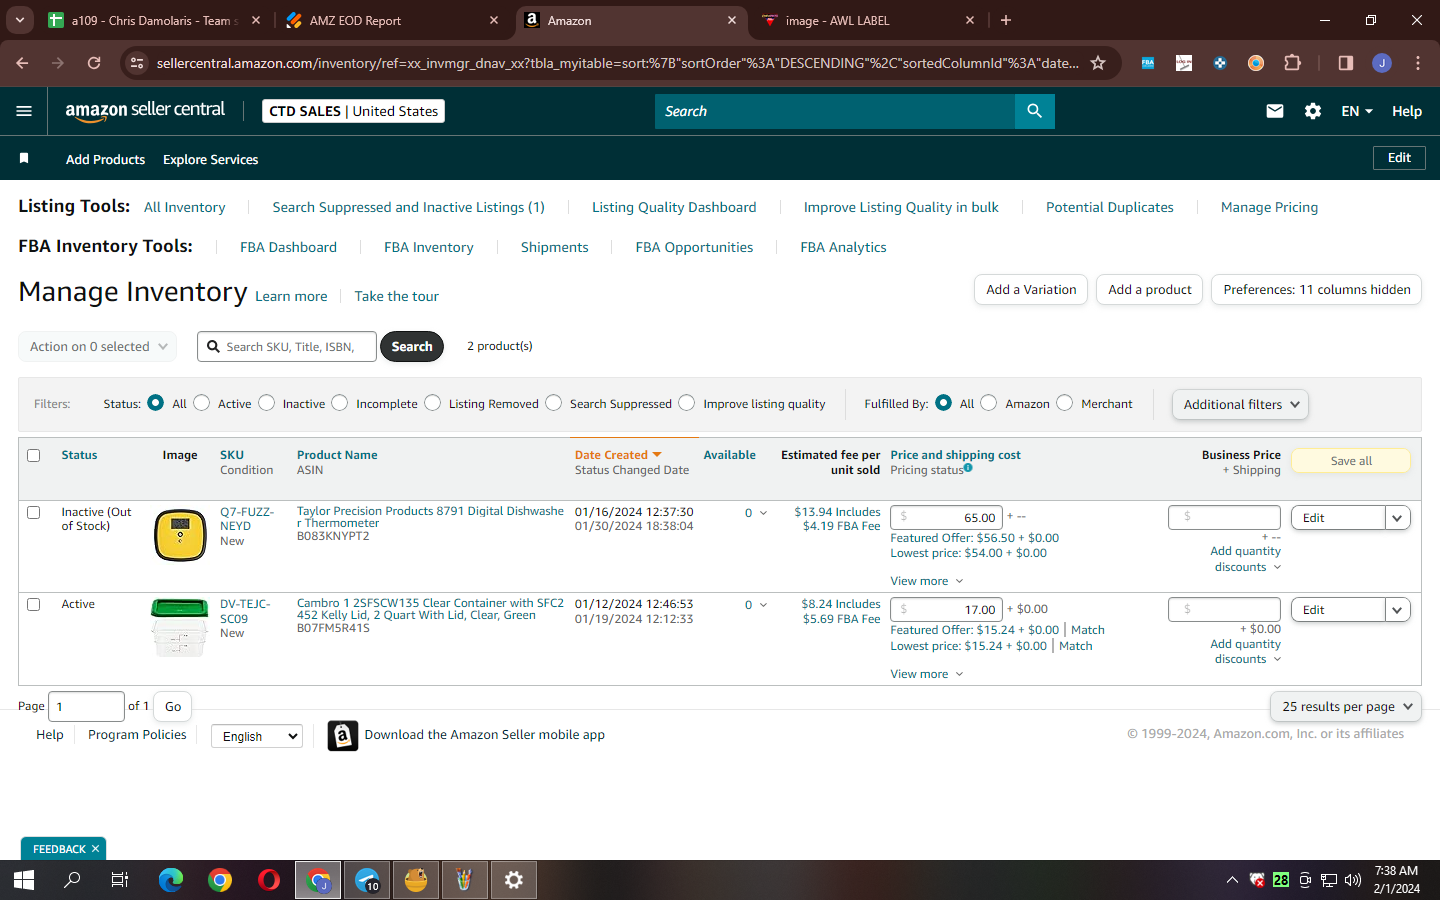Open Shipments in FBA Inventory Tools

click(555, 247)
